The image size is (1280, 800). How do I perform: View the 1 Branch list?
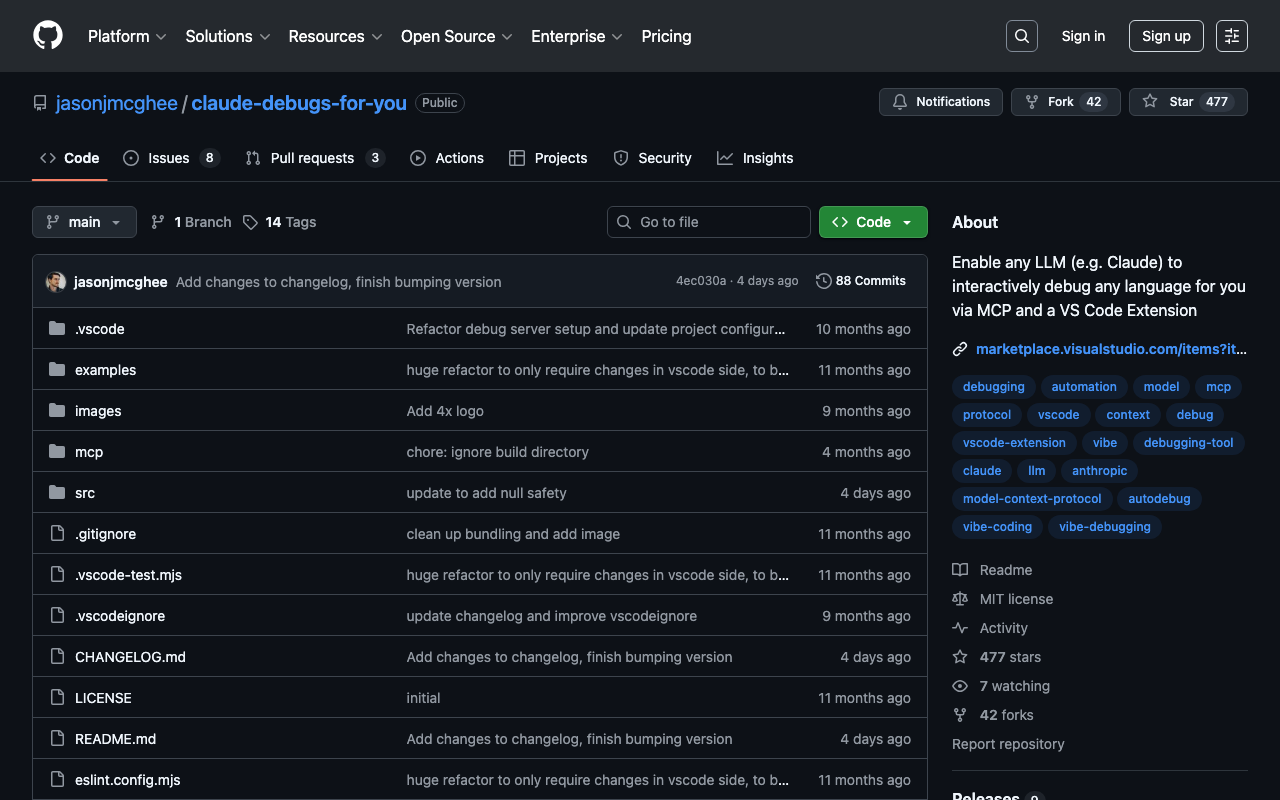click(x=191, y=222)
